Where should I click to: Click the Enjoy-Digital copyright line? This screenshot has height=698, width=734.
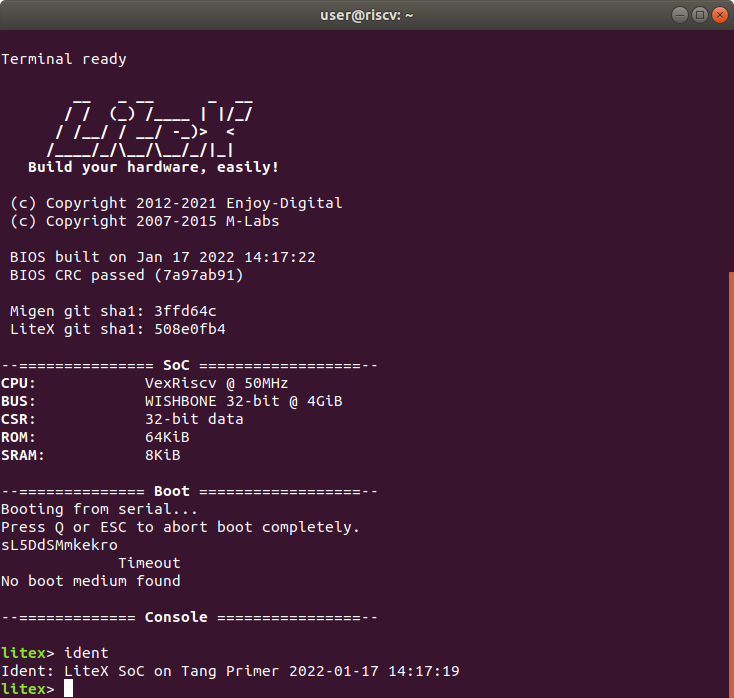point(176,203)
